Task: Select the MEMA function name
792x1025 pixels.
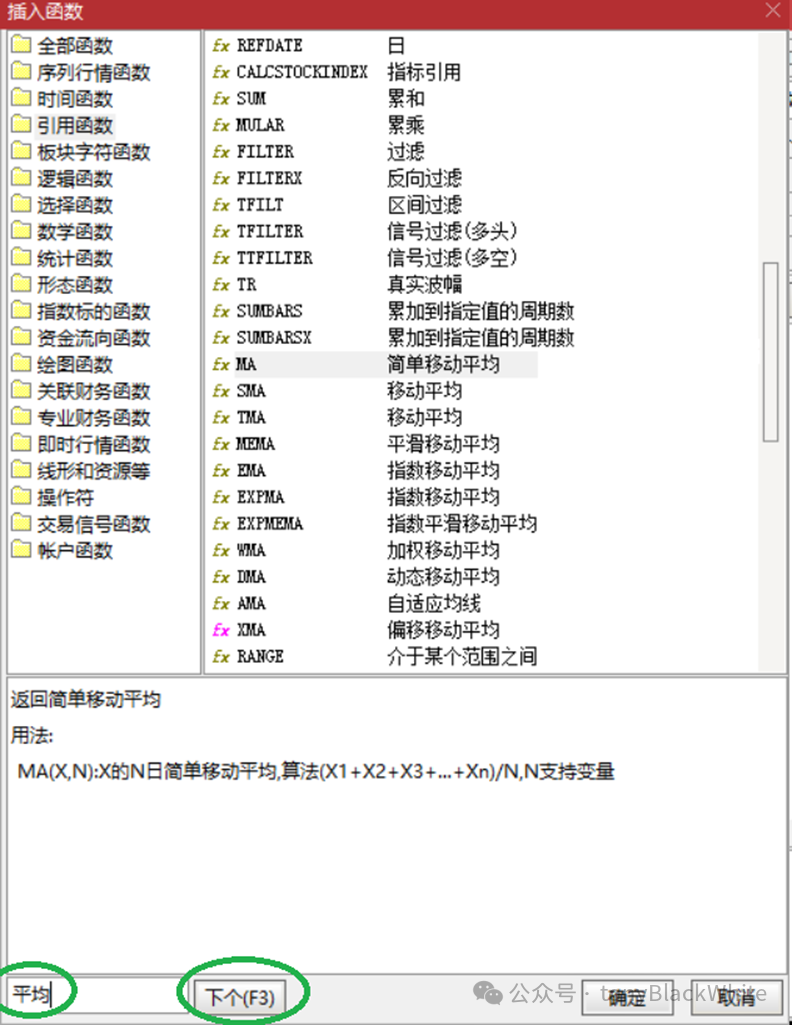Action: pyautogui.click(x=256, y=444)
